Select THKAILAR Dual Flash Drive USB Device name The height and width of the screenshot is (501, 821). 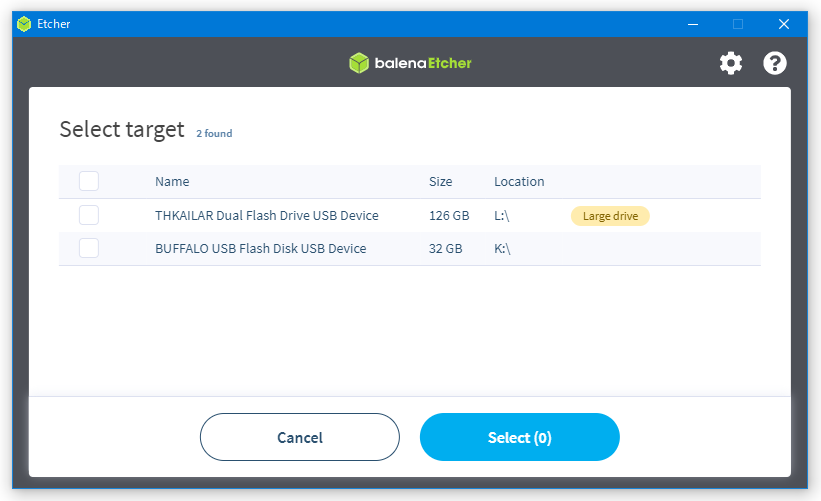pyautogui.click(x=267, y=216)
